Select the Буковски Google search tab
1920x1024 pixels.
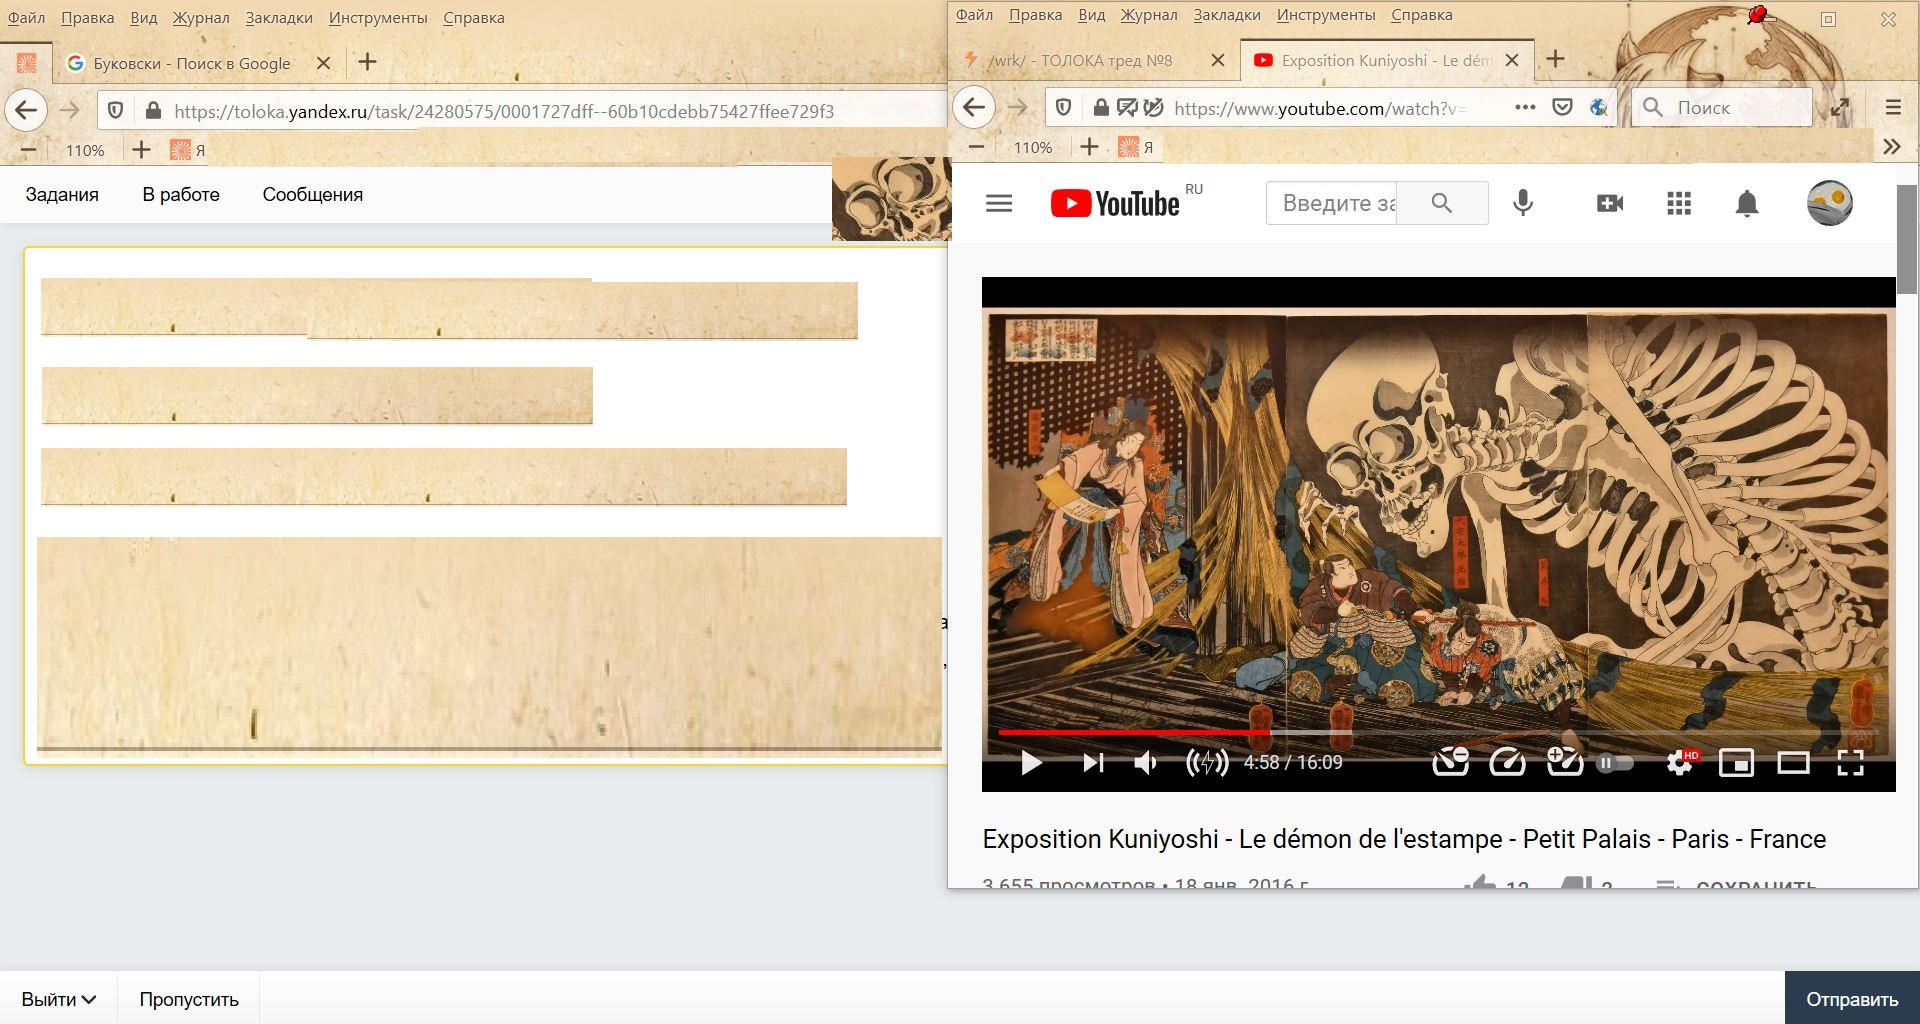(x=190, y=63)
